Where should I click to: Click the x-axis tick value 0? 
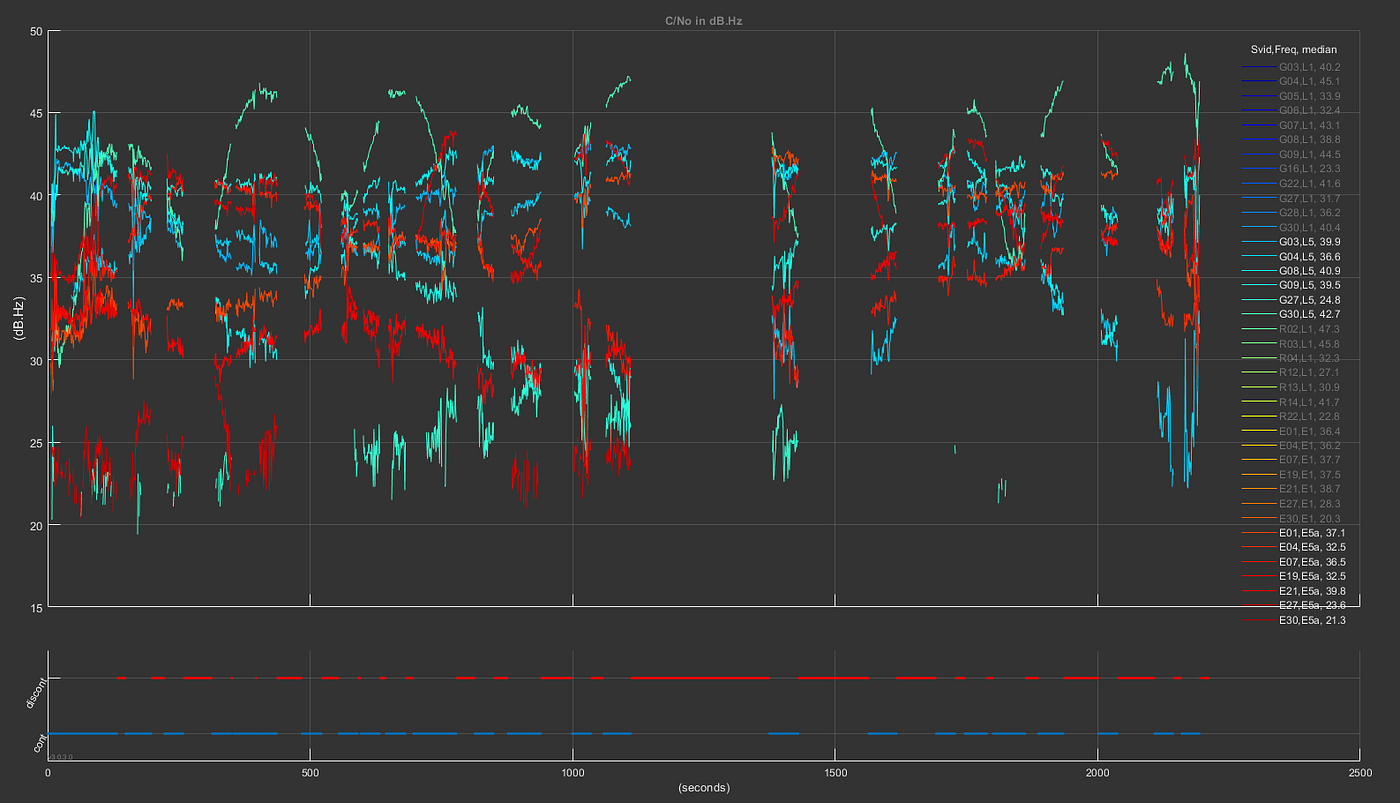point(49,772)
